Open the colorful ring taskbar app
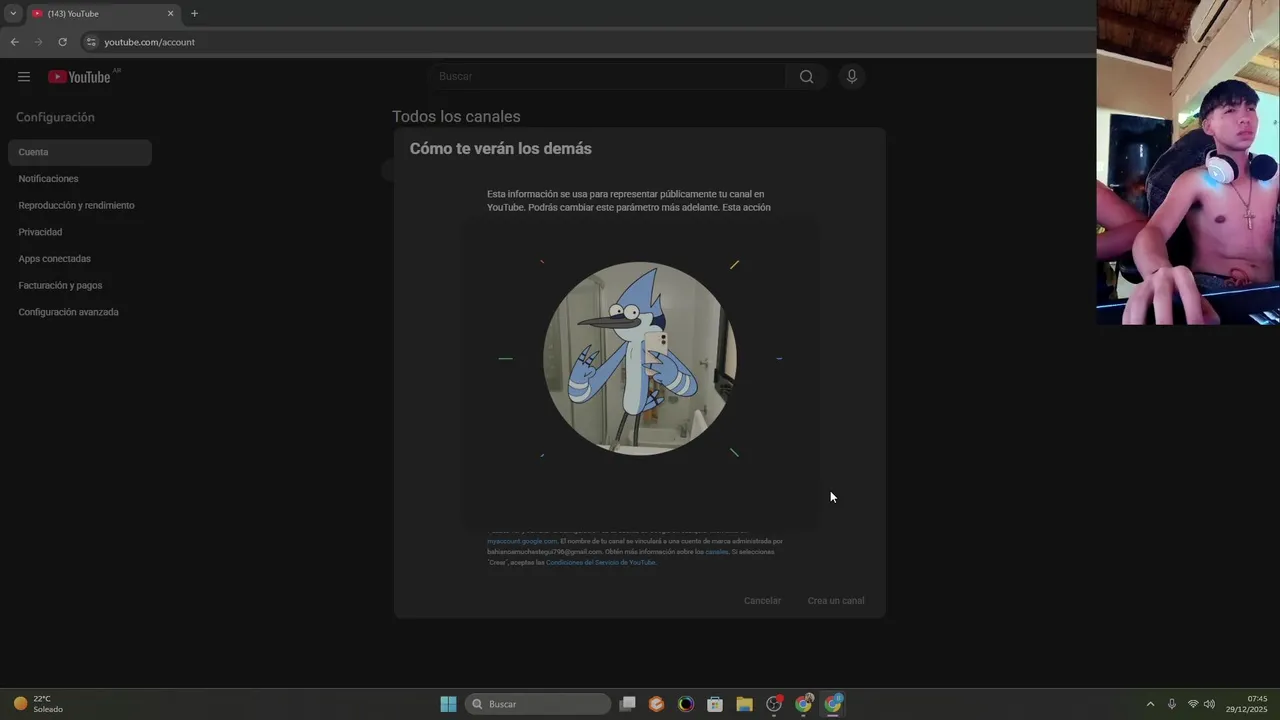 coord(686,704)
